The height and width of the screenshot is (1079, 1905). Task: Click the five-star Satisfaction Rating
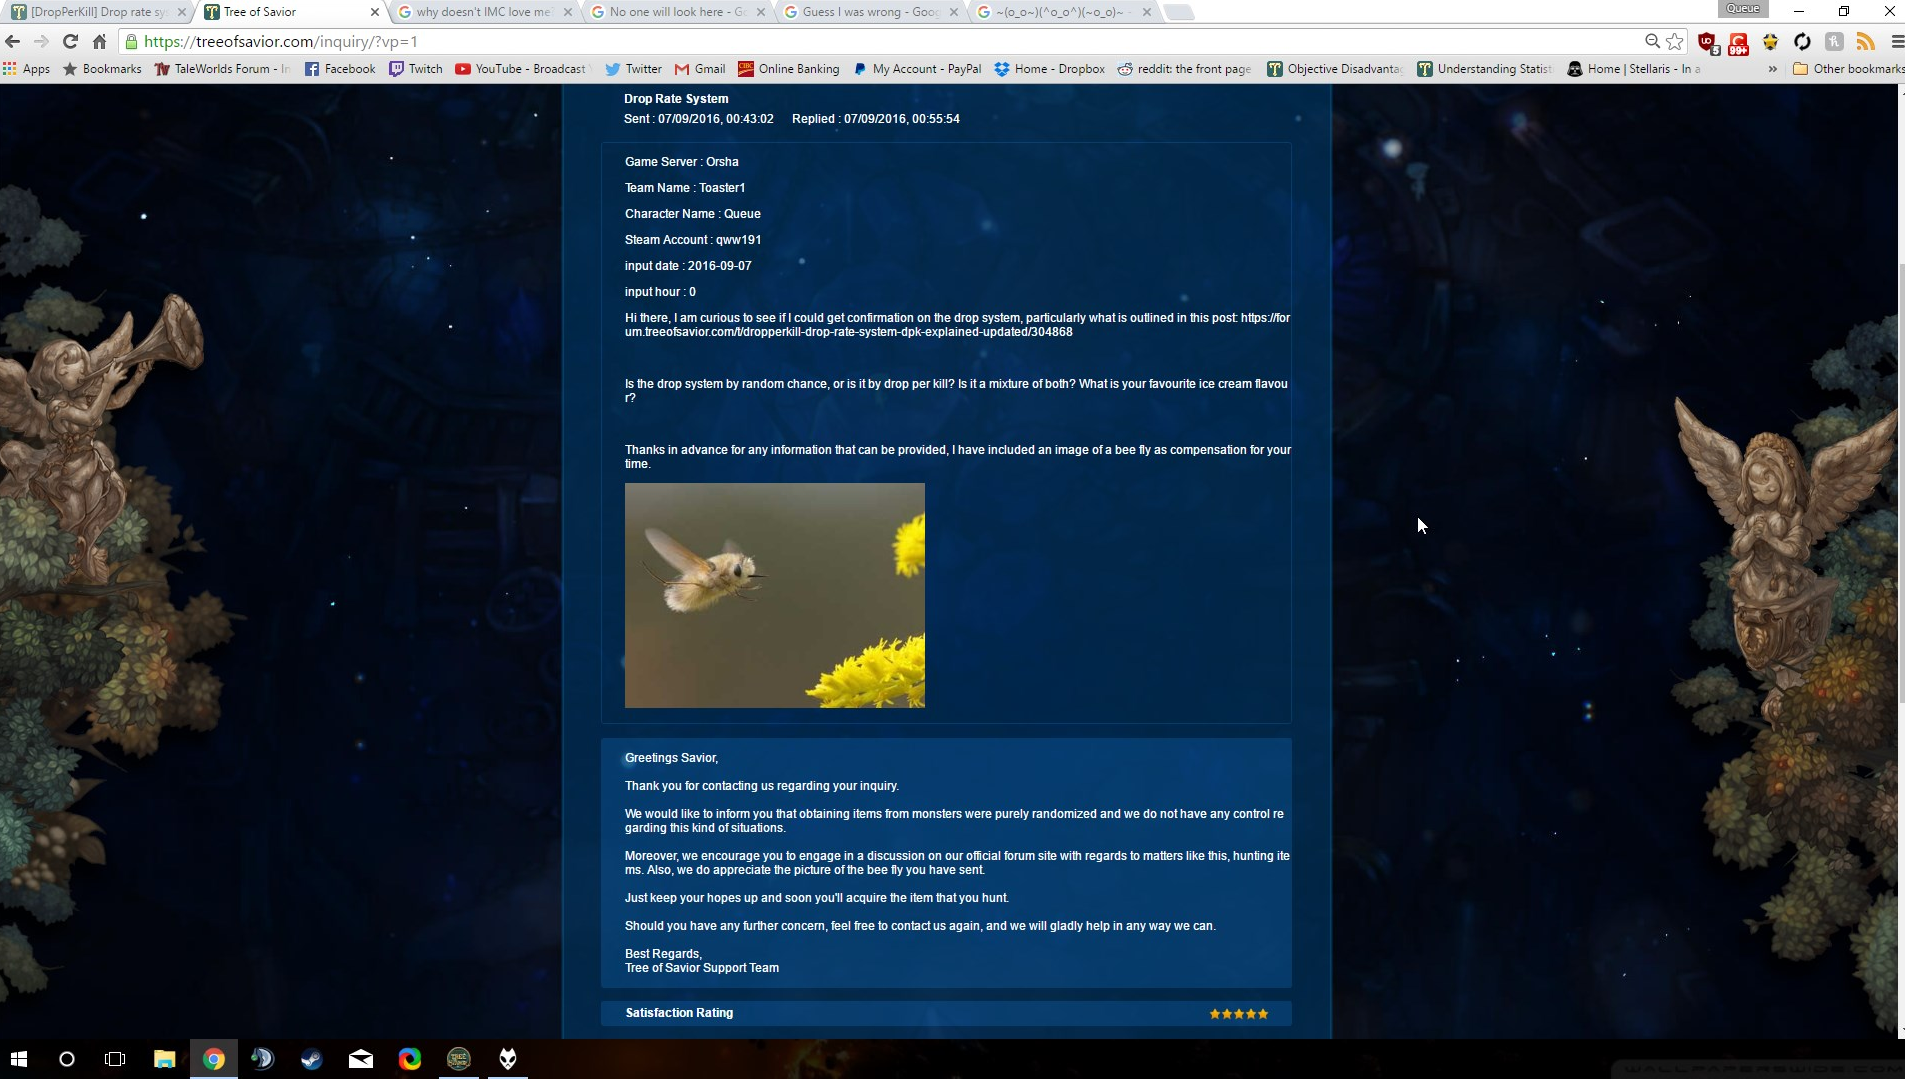pos(1238,1013)
